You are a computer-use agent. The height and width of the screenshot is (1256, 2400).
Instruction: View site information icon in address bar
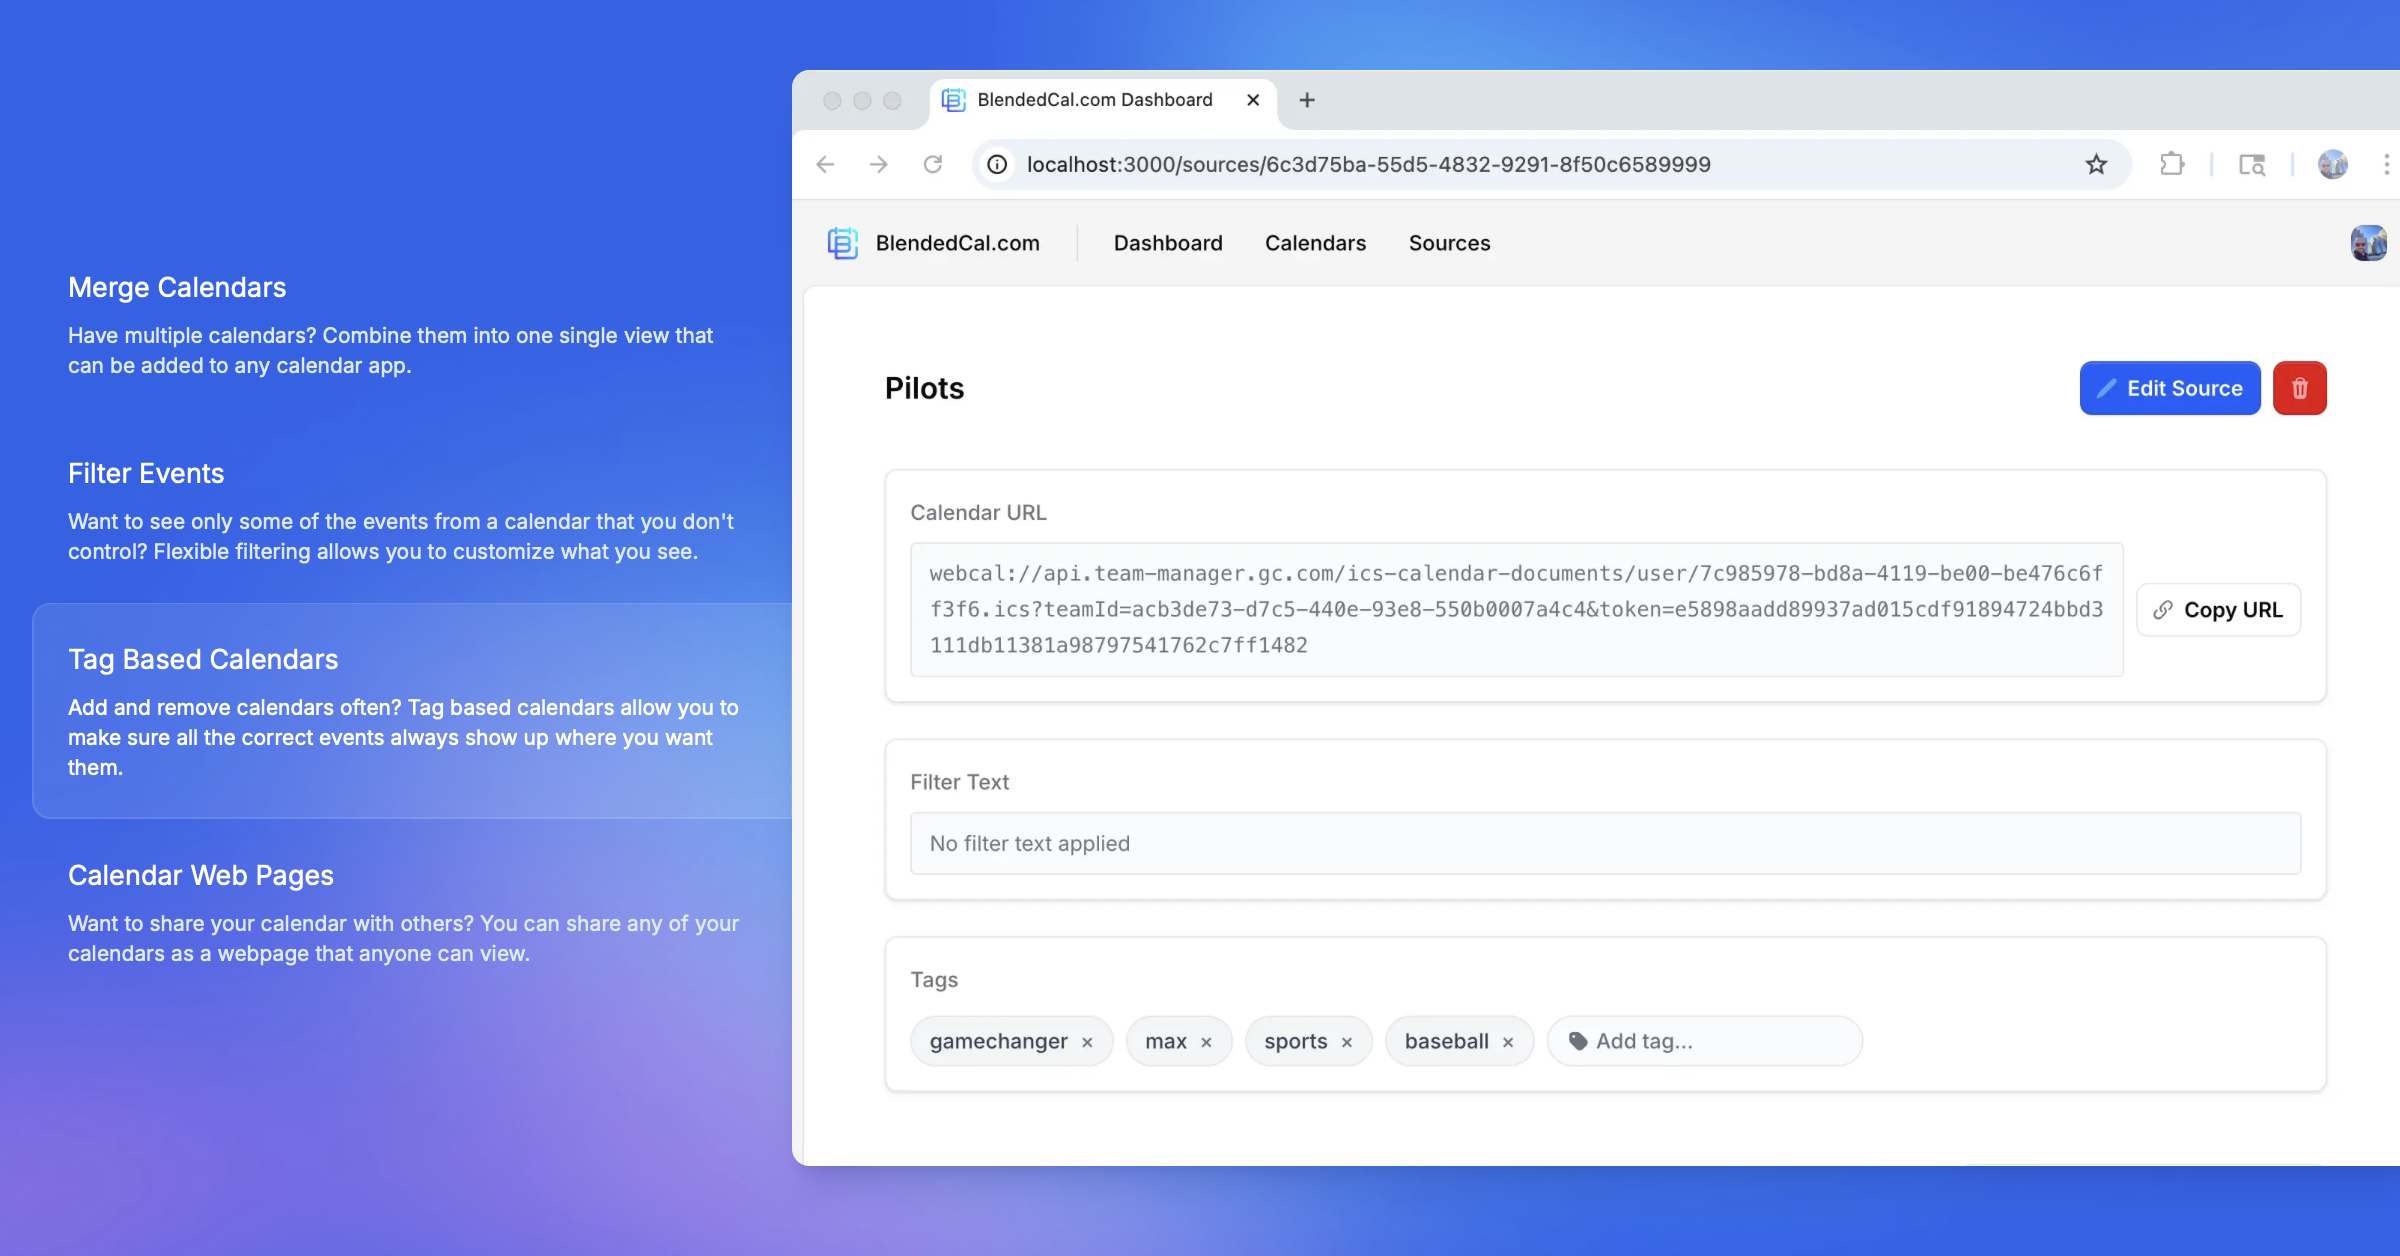click(997, 164)
